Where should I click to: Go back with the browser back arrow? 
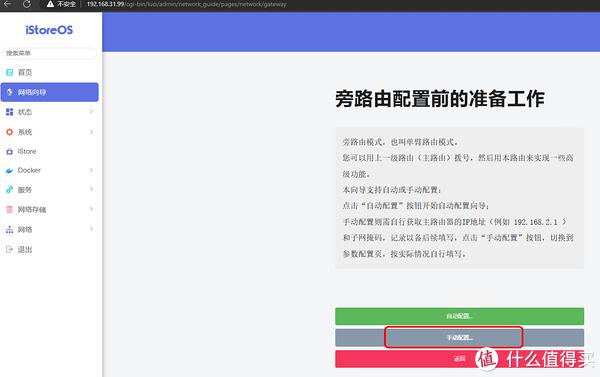click(x=8, y=4)
